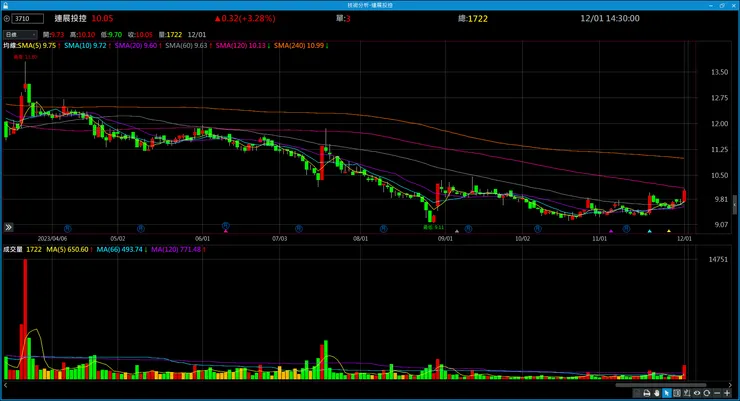Click the price change 0.32(+3.28%)
This screenshot has height=401, width=740.
[245, 18]
